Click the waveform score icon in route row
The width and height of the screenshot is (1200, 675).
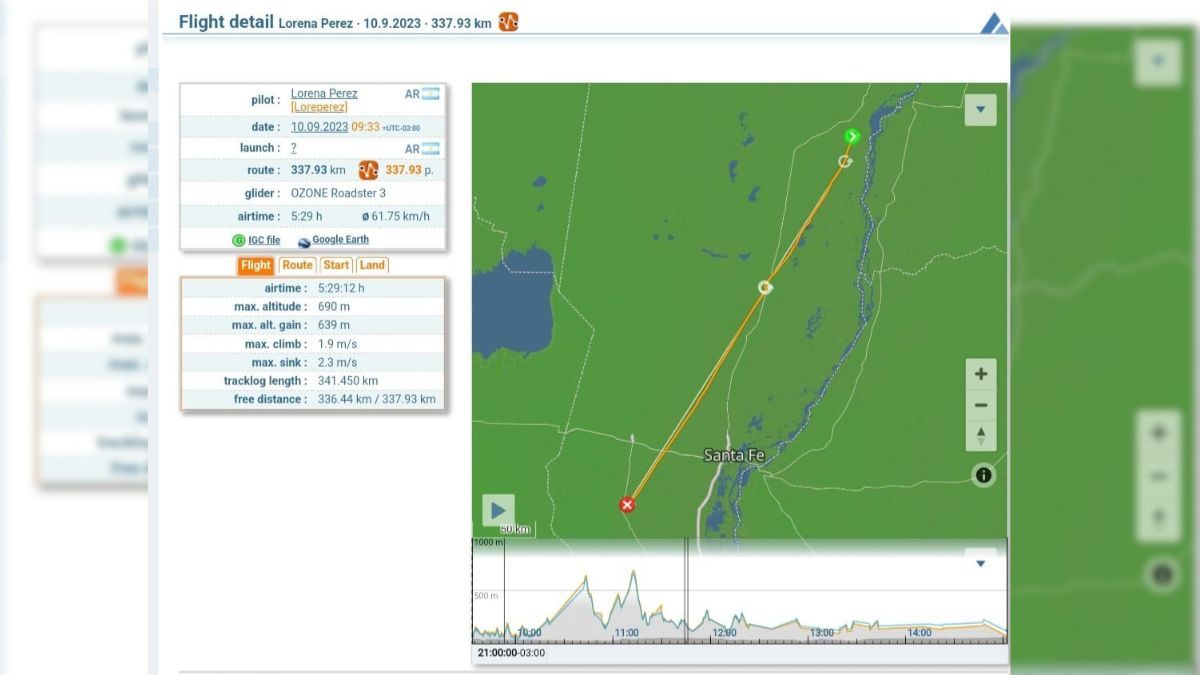pos(367,171)
